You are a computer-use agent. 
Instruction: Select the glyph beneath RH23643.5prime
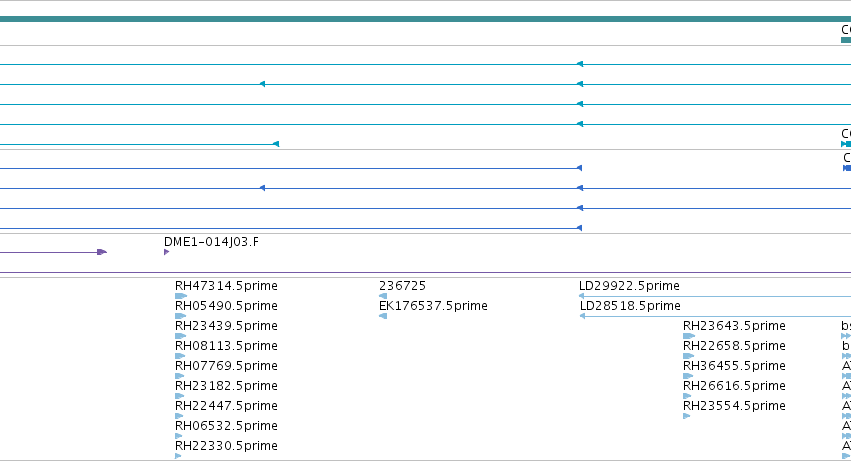pos(689,336)
